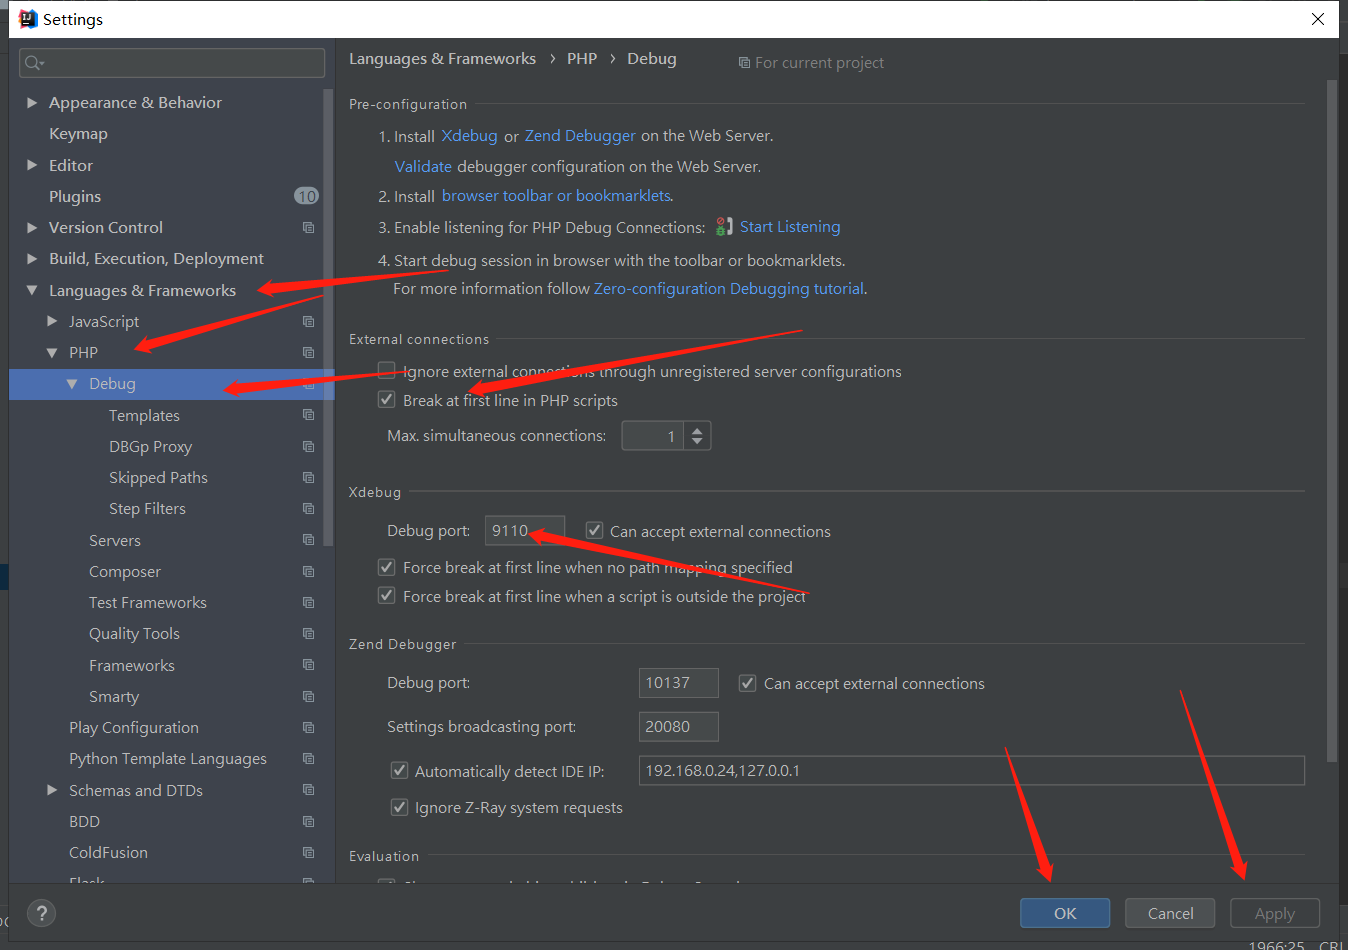Click the right panel vertical scrollbar
The width and height of the screenshot is (1348, 950).
pyautogui.click(x=1331, y=420)
